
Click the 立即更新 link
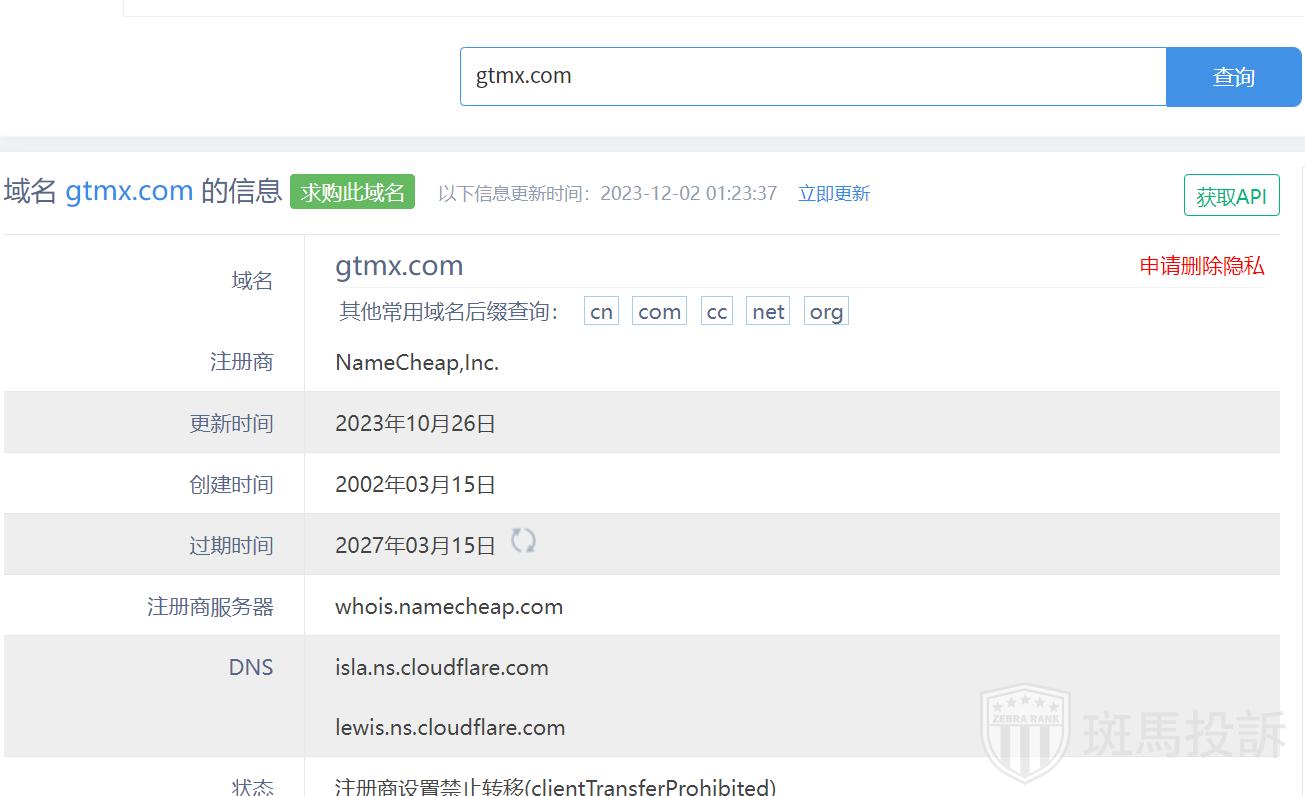coord(833,194)
